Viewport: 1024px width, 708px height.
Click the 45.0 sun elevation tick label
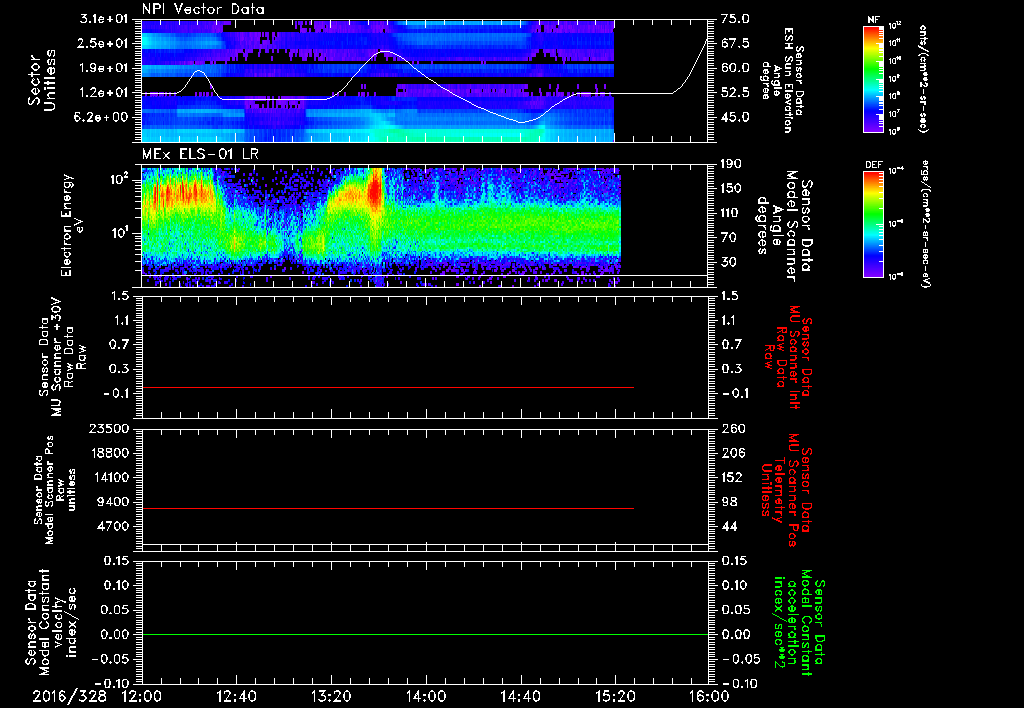click(x=735, y=117)
